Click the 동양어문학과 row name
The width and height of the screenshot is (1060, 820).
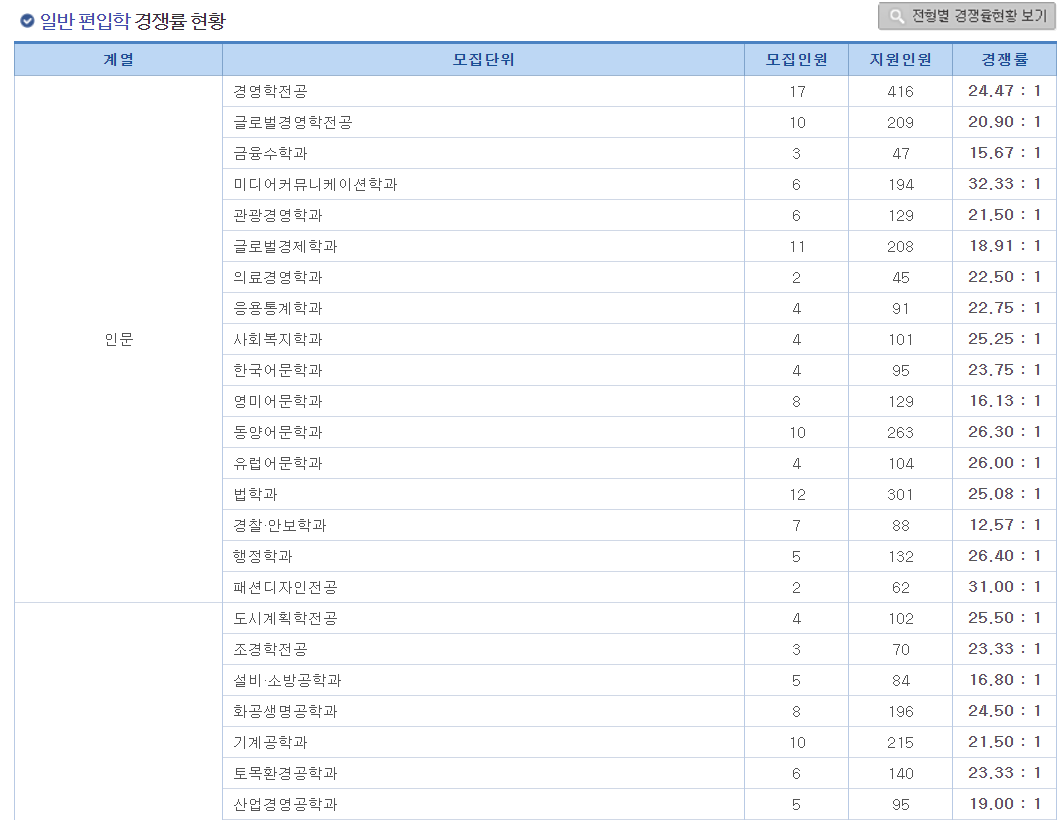coord(278,433)
